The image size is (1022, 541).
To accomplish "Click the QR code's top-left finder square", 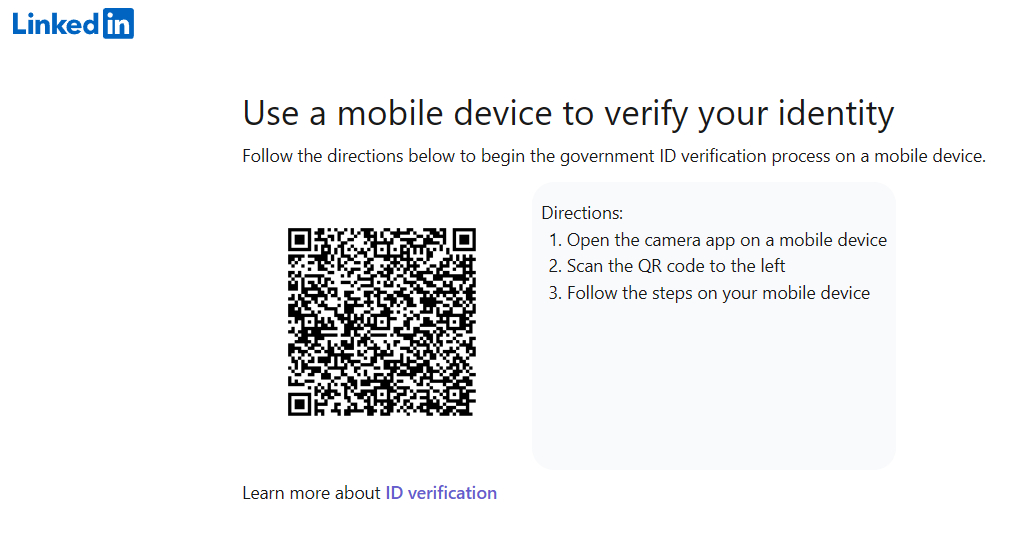I will coord(299,240).
